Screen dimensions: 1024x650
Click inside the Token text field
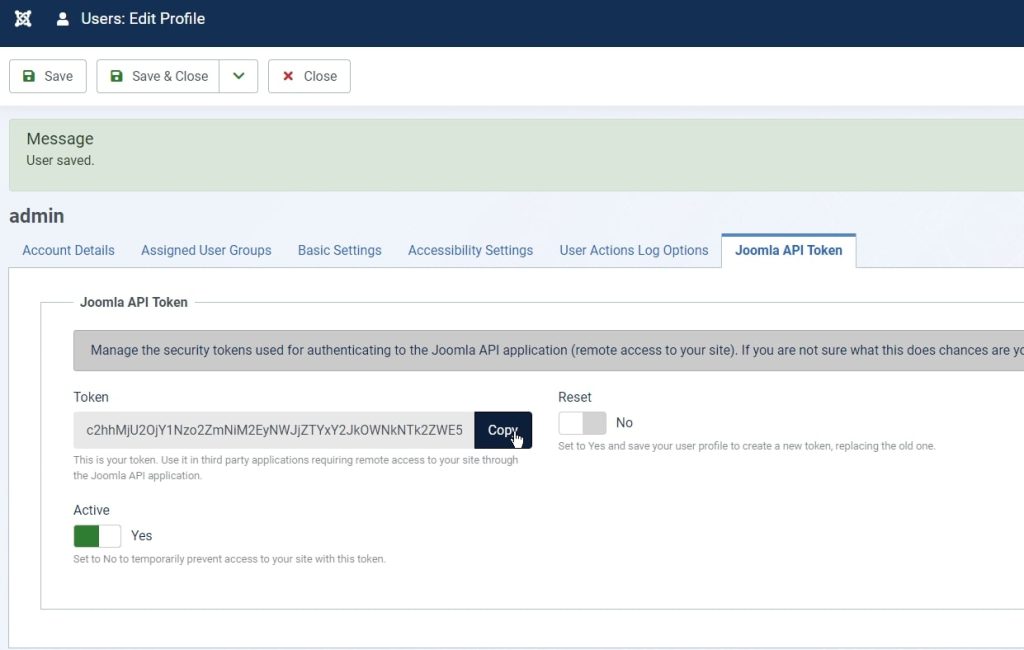pos(273,430)
